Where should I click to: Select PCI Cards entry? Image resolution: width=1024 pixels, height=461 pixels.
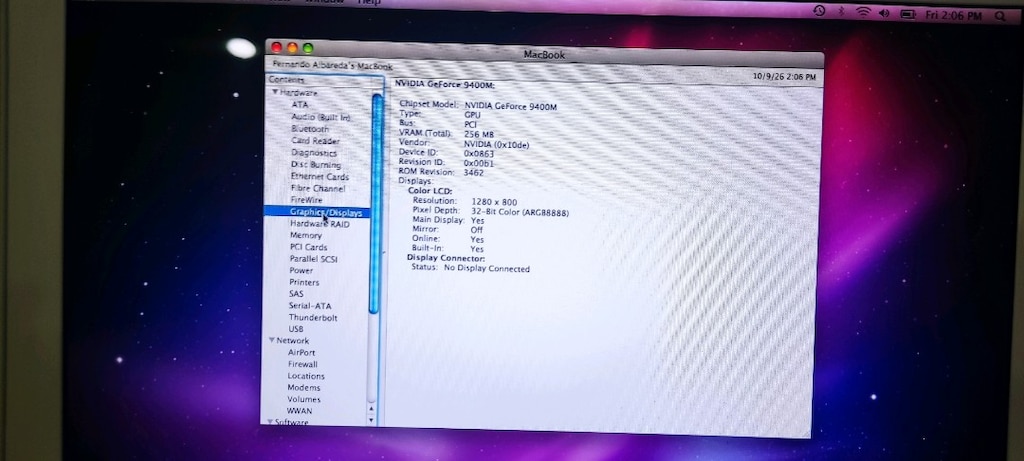pos(308,247)
